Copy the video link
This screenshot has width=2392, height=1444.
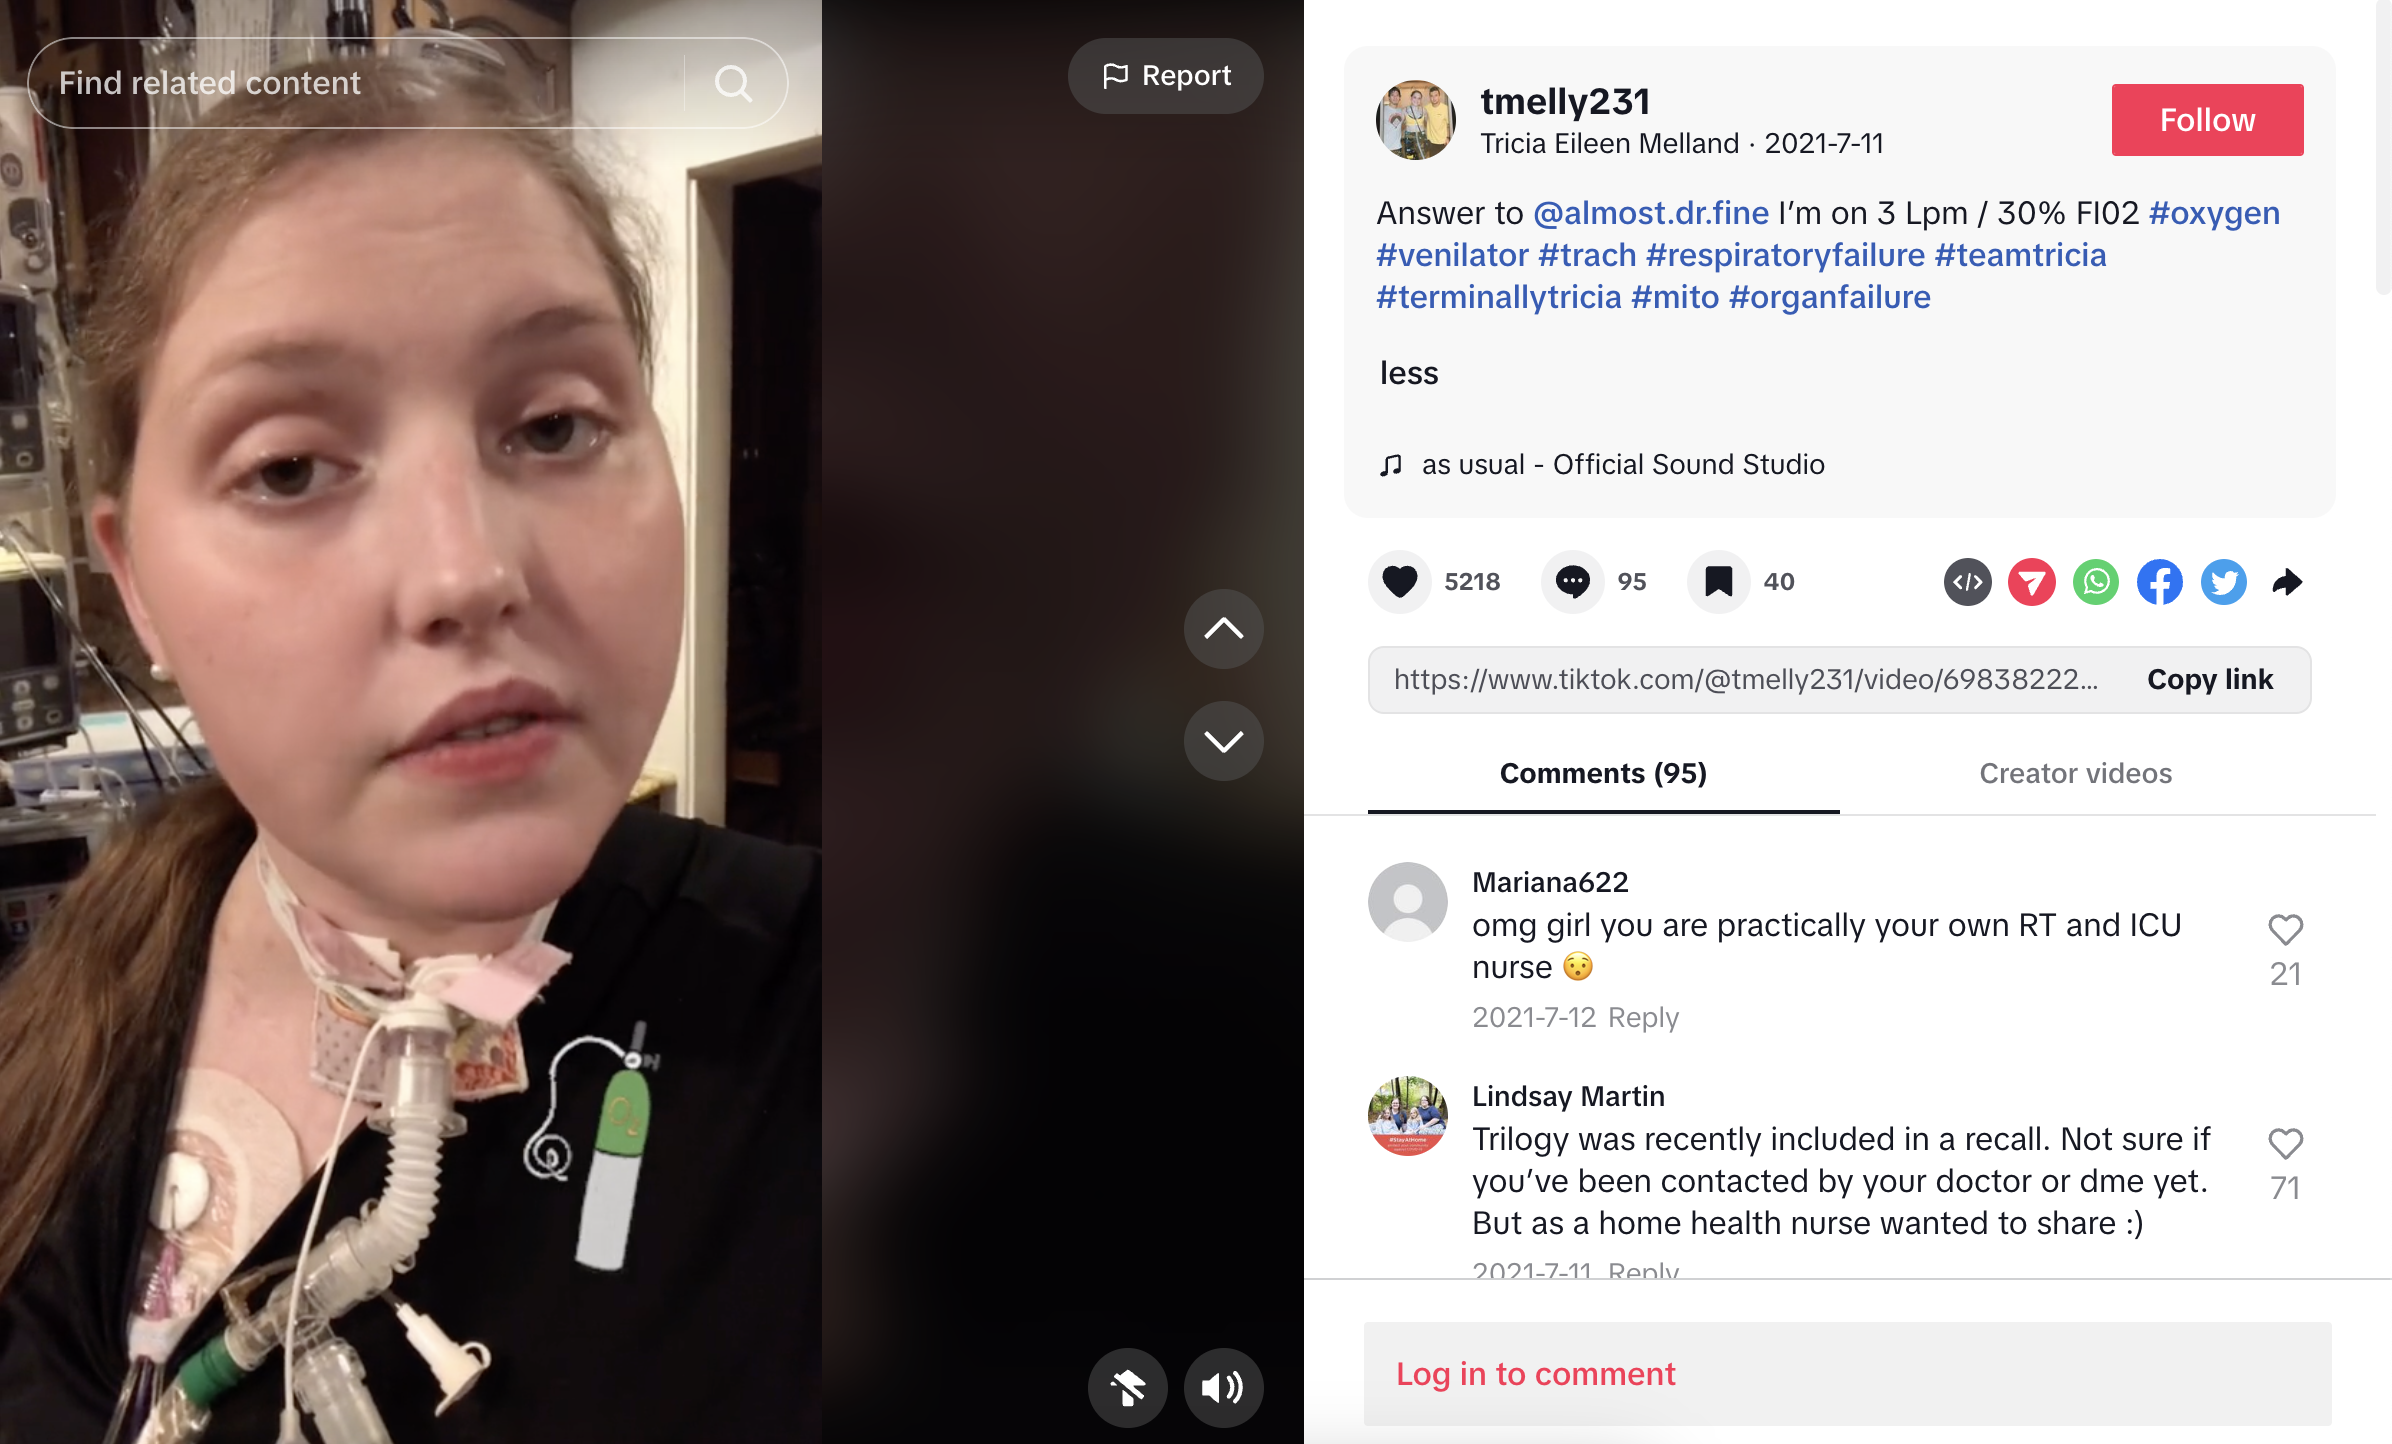pyautogui.click(x=2209, y=680)
